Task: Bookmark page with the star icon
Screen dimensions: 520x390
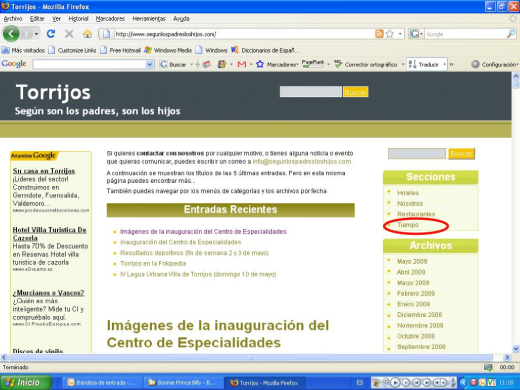Action: coord(389,34)
